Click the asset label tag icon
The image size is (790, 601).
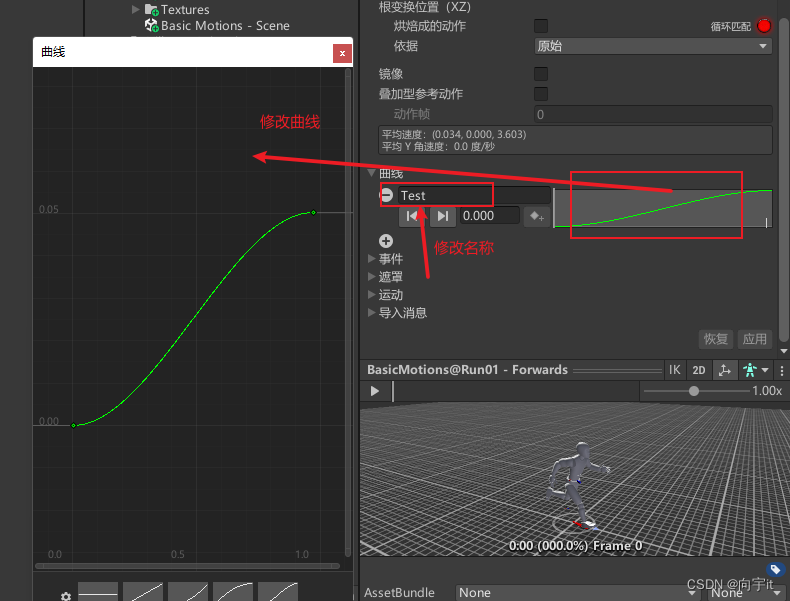[774, 570]
